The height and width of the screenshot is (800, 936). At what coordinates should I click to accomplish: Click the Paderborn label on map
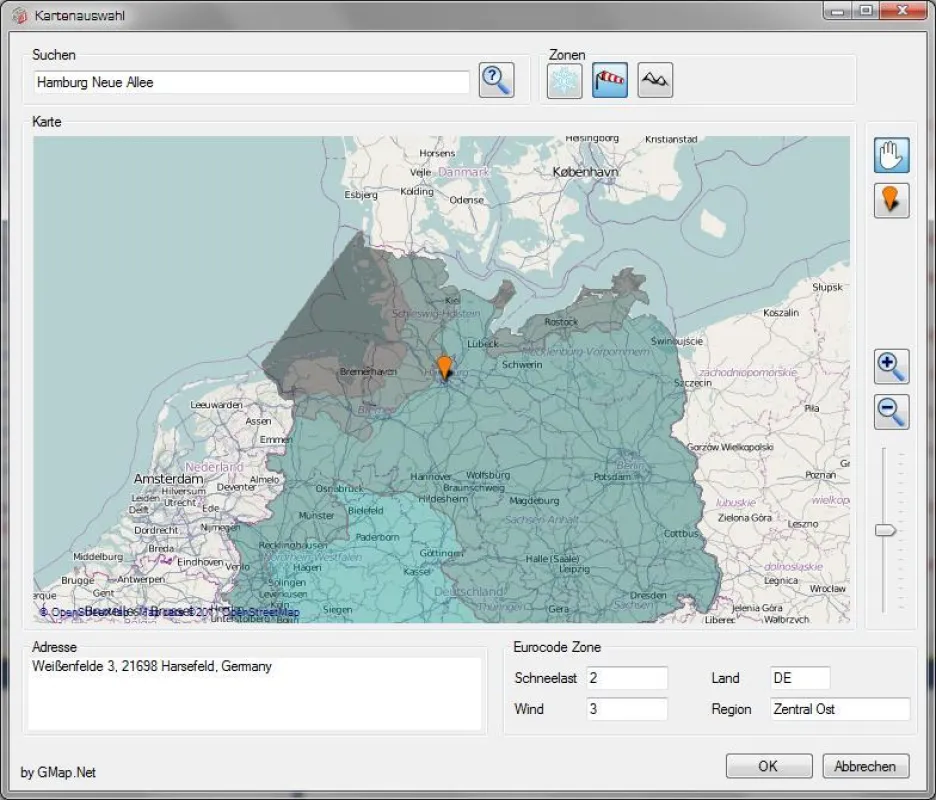point(377,537)
